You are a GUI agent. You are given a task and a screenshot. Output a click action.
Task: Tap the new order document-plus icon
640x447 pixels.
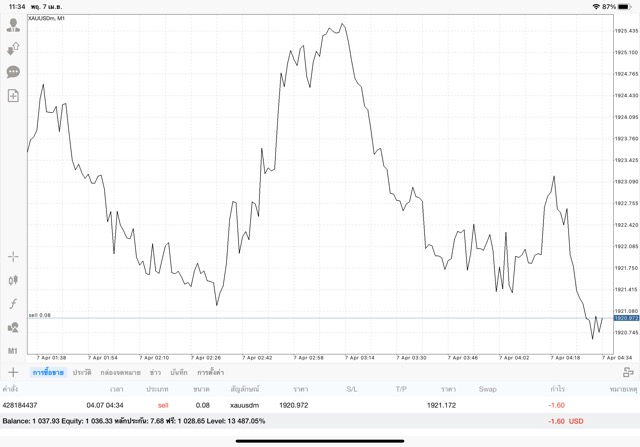click(13, 96)
